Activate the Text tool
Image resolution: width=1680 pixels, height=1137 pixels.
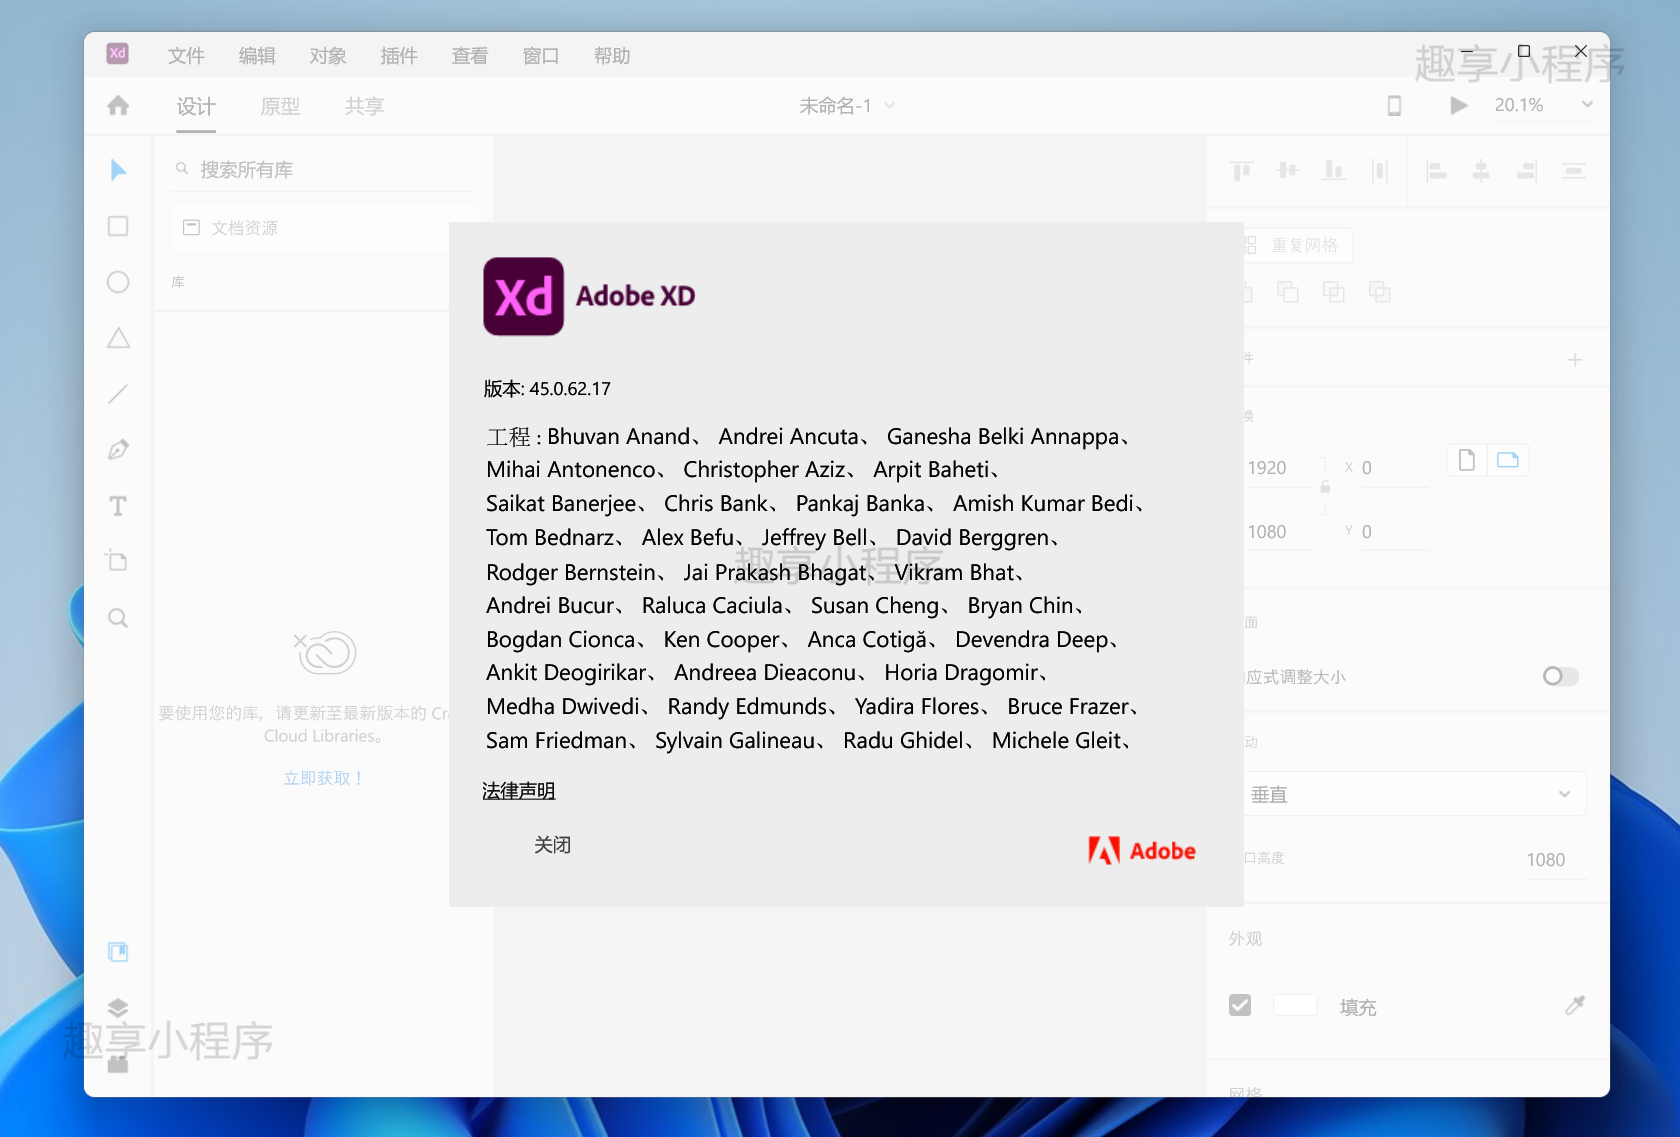pyautogui.click(x=118, y=506)
